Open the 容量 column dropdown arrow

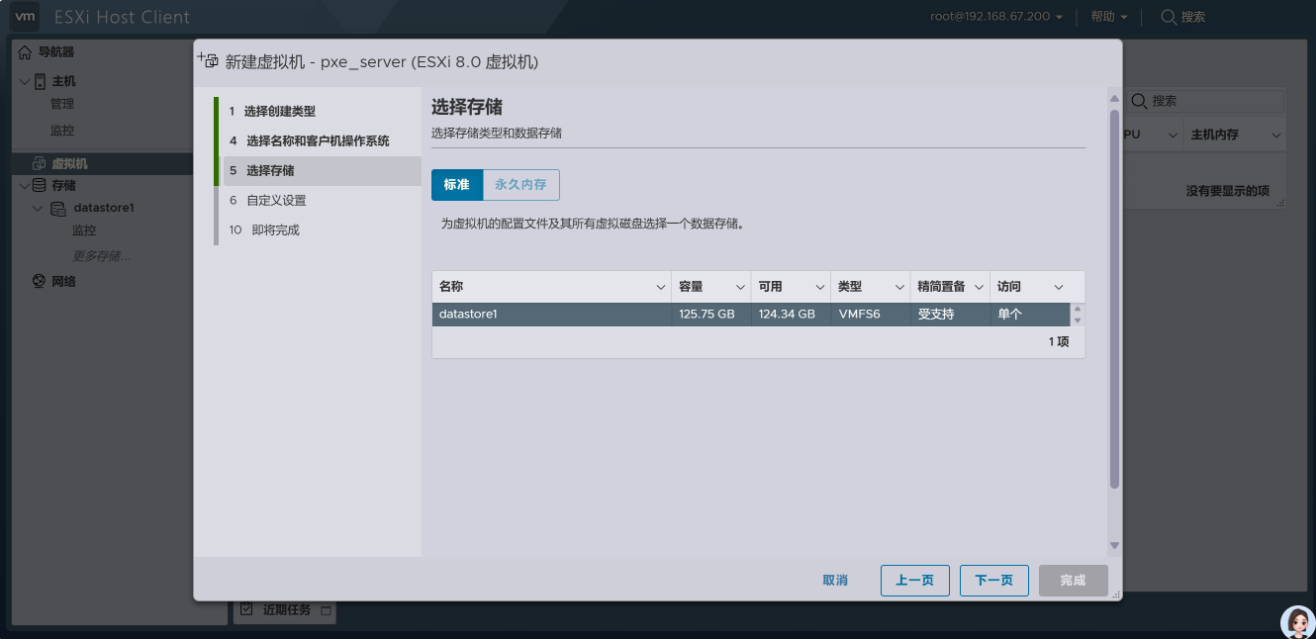(740, 287)
